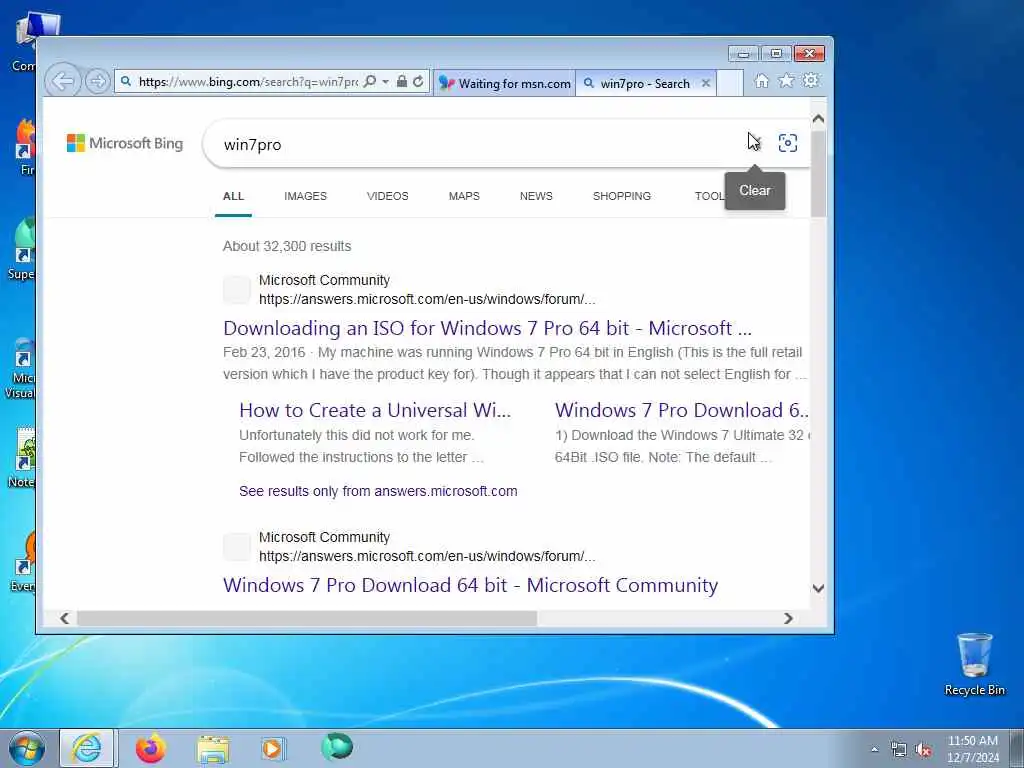The height and width of the screenshot is (768, 1024).
Task: Click the second Microsoft Community site name
Action: (x=324, y=537)
